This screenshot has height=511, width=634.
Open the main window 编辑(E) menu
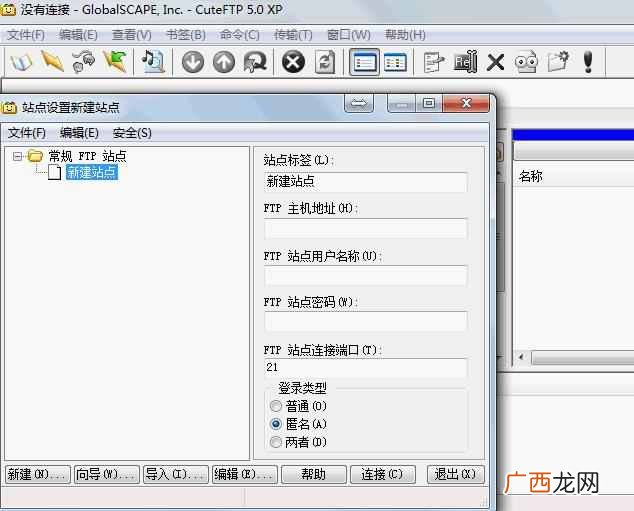coord(78,35)
